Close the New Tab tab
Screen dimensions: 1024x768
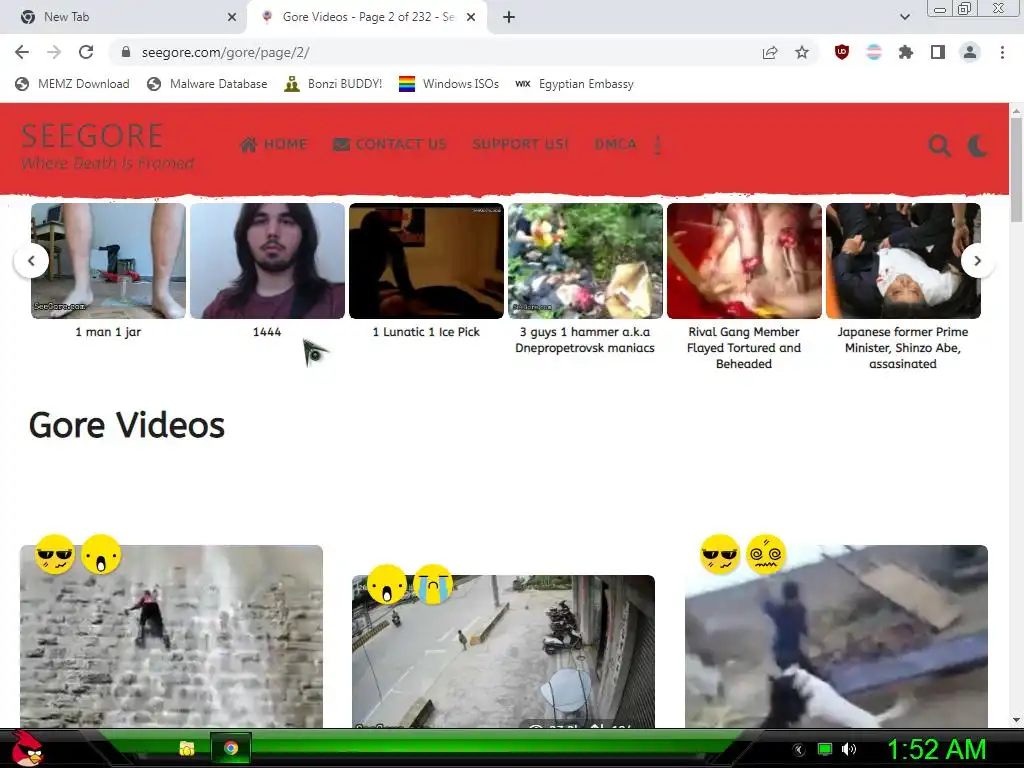click(232, 18)
